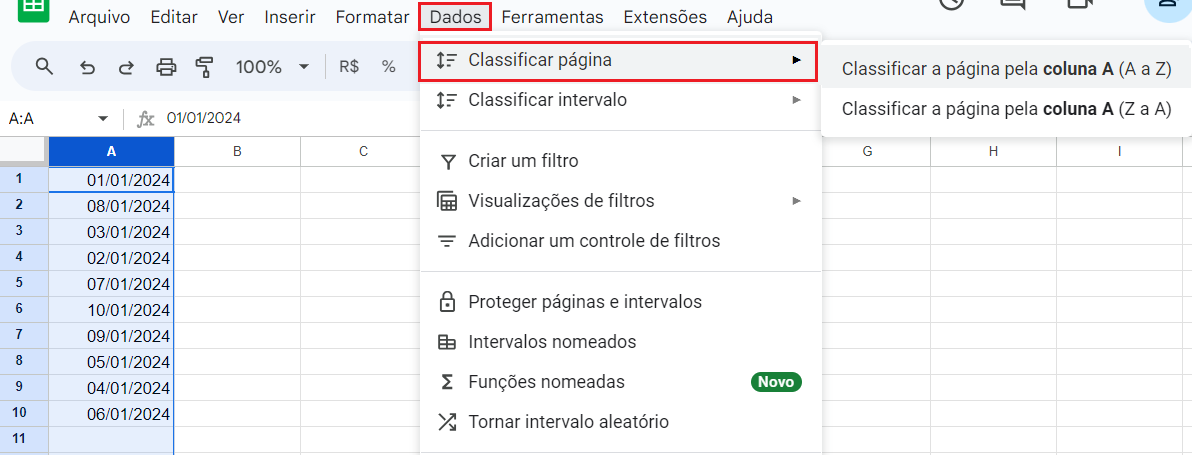Select the paint format roller icon

(204, 67)
